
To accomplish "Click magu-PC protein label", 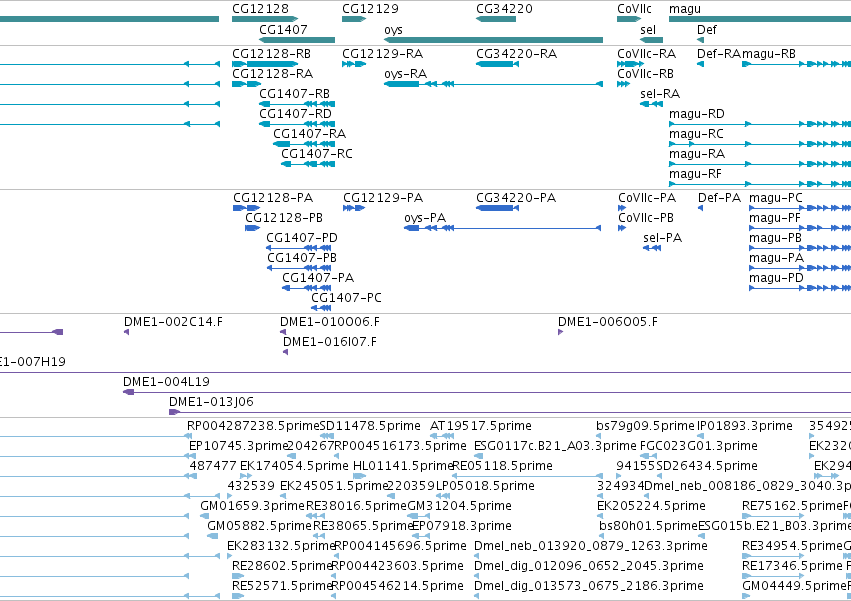I will tap(776, 199).
